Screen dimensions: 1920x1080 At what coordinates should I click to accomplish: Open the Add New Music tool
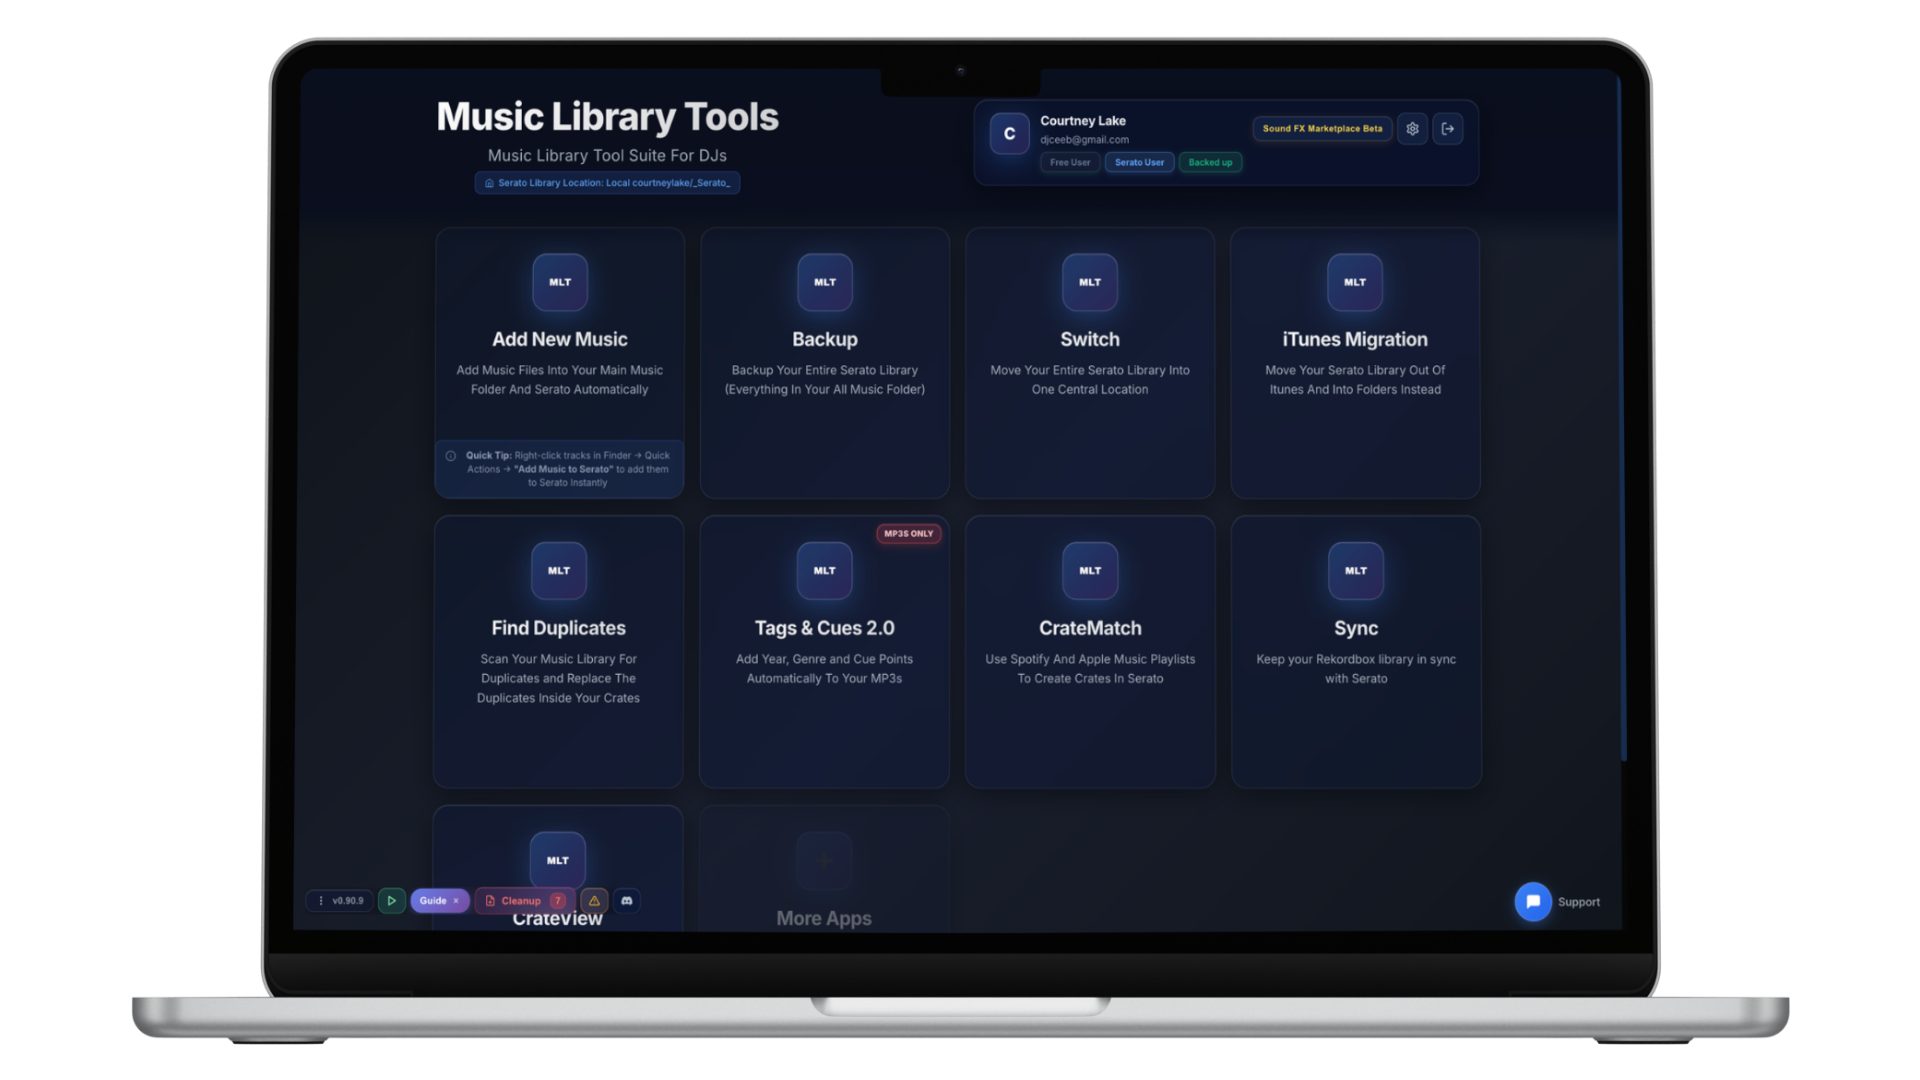pyautogui.click(x=559, y=339)
